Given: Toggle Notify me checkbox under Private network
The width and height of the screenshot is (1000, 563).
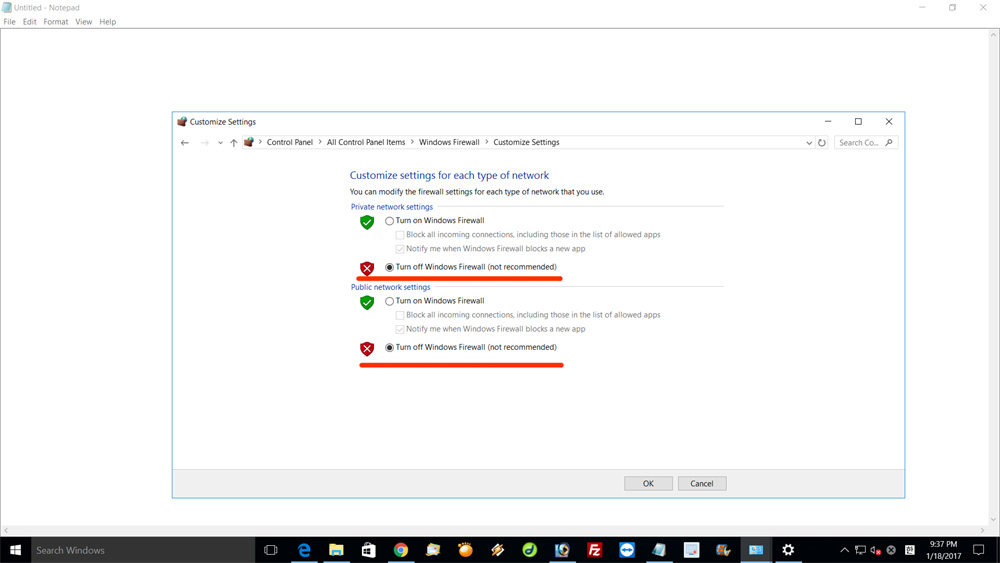Looking at the screenshot, I should click(x=400, y=249).
